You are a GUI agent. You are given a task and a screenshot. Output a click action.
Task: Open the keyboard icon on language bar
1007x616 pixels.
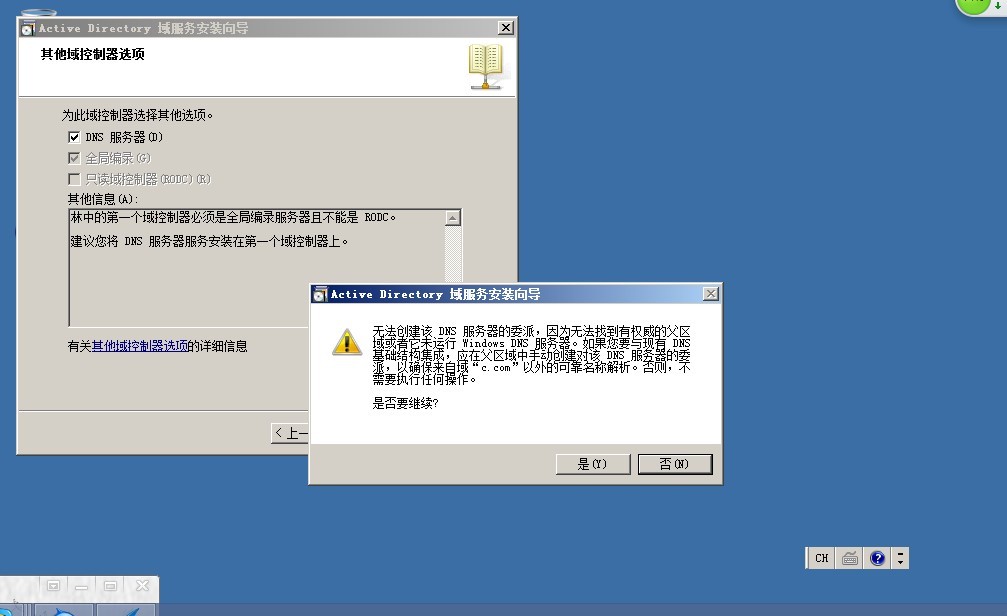point(850,558)
